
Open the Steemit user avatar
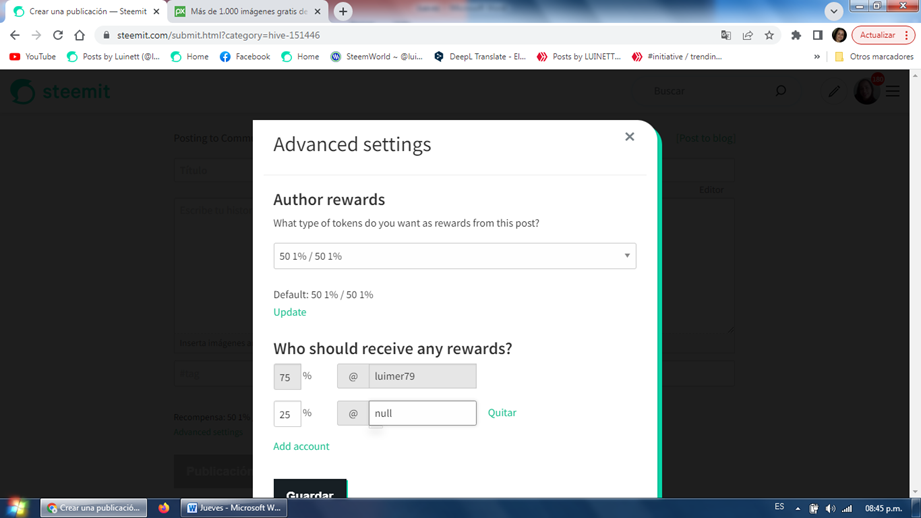(866, 91)
